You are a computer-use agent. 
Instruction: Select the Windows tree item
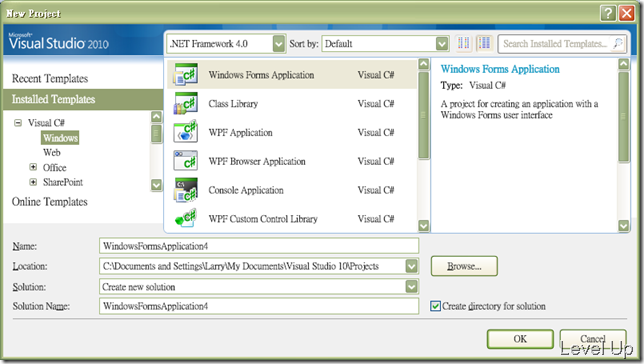click(60, 138)
